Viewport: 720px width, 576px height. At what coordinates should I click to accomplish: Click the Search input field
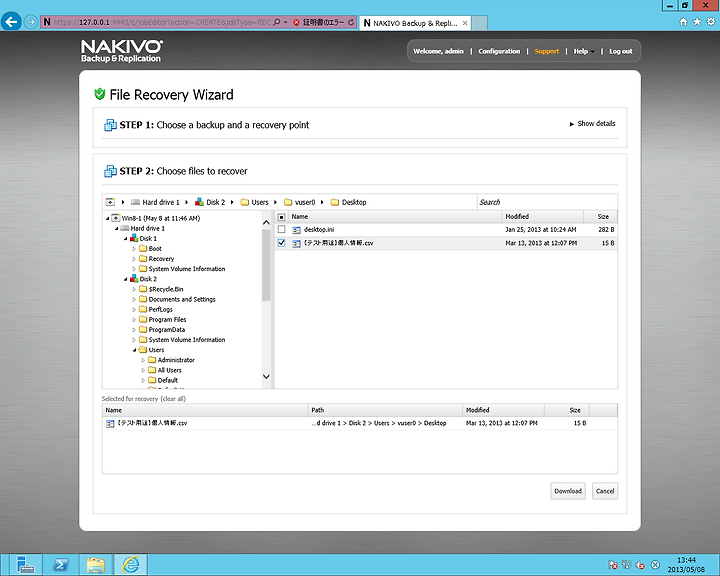click(547, 202)
